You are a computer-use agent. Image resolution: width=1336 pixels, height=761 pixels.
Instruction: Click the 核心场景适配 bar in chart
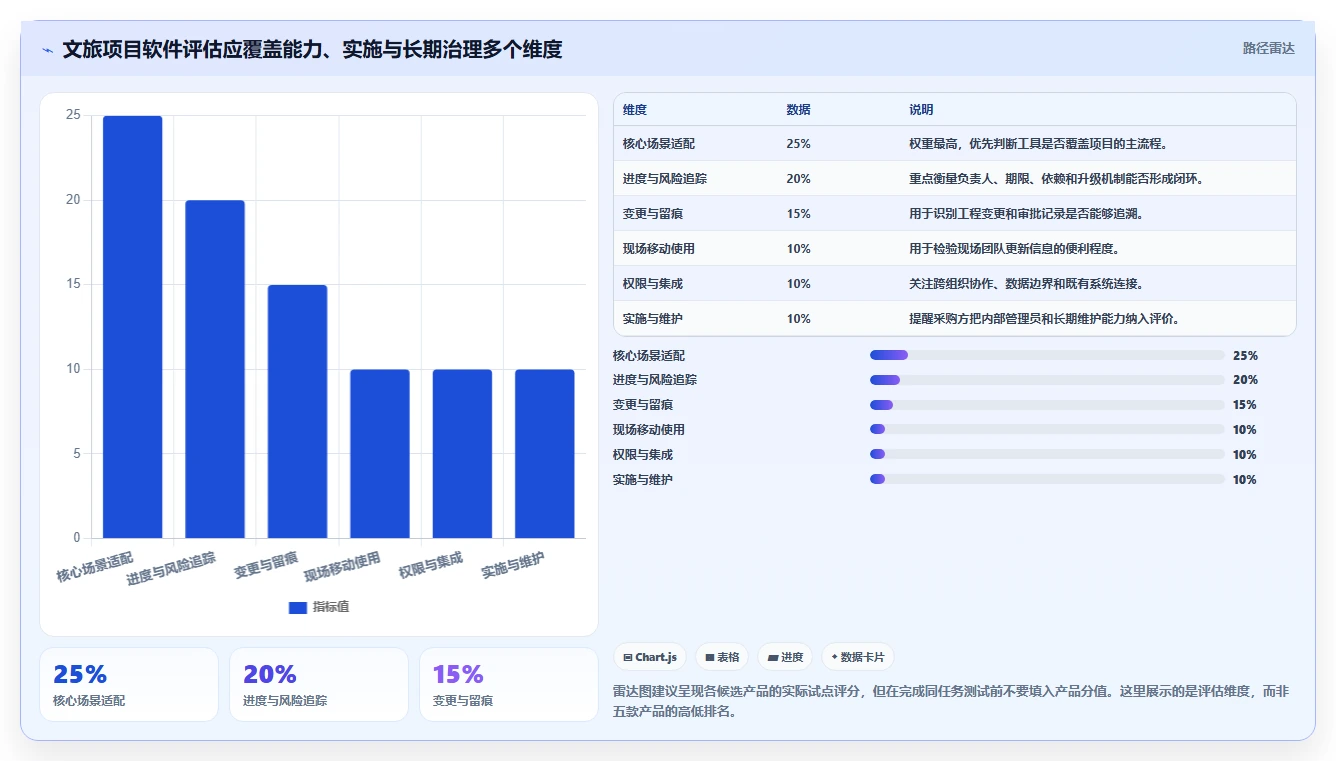[x=133, y=327]
